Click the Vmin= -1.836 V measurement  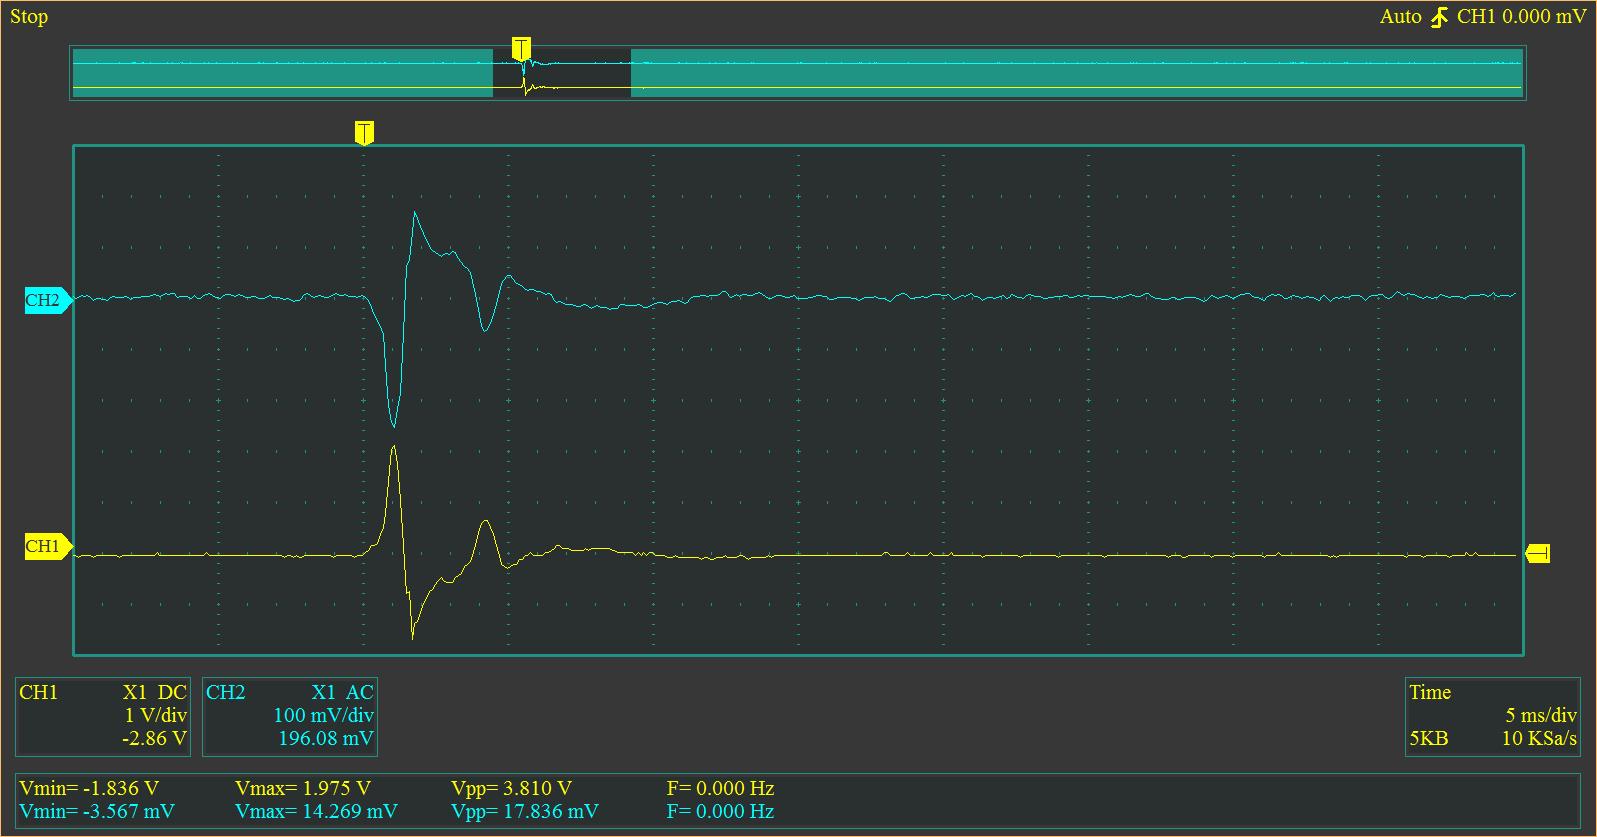(x=89, y=788)
